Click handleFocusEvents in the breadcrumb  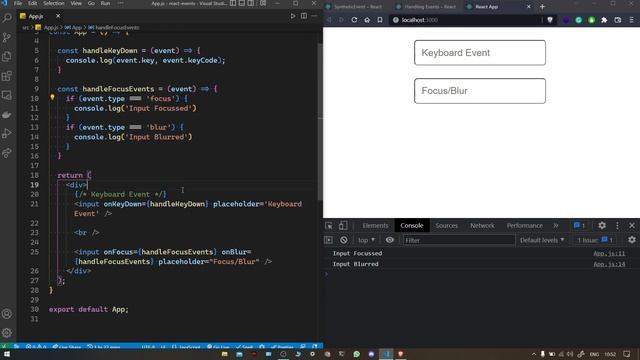click(117, 27)
